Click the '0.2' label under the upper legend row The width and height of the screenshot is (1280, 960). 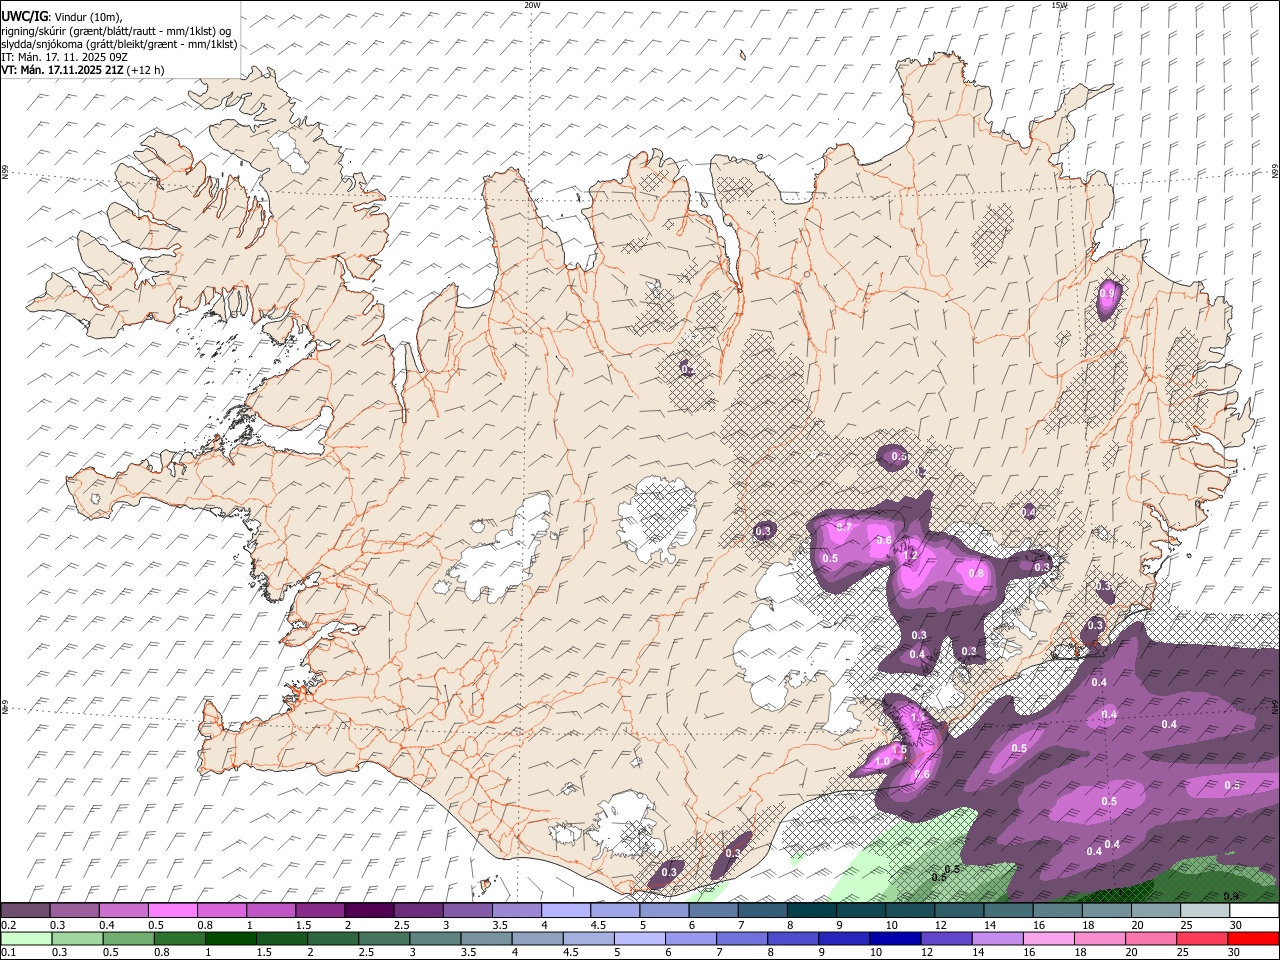7,925
